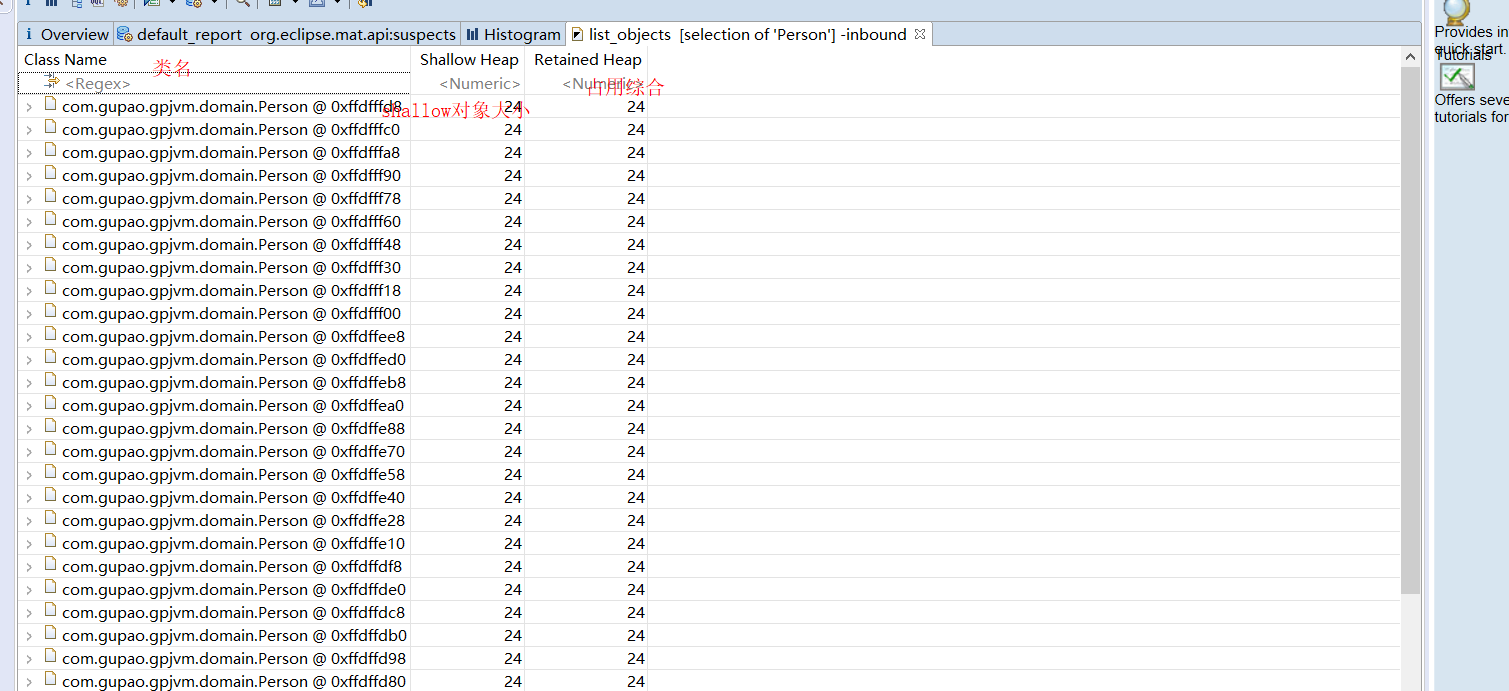
Task: Click the regex filter icon in Class Name row
Action: (x=52, y=82)
